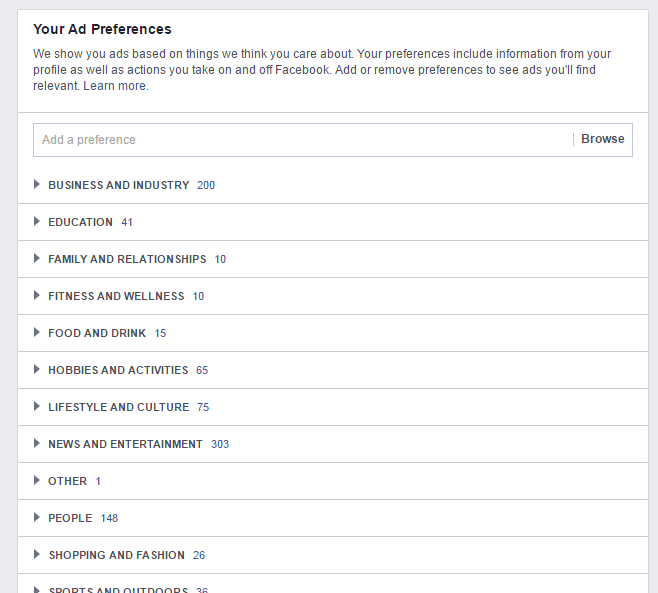Select the PEOPLE category label
Viewport: 658px width, 593px height.
point(70,518)
